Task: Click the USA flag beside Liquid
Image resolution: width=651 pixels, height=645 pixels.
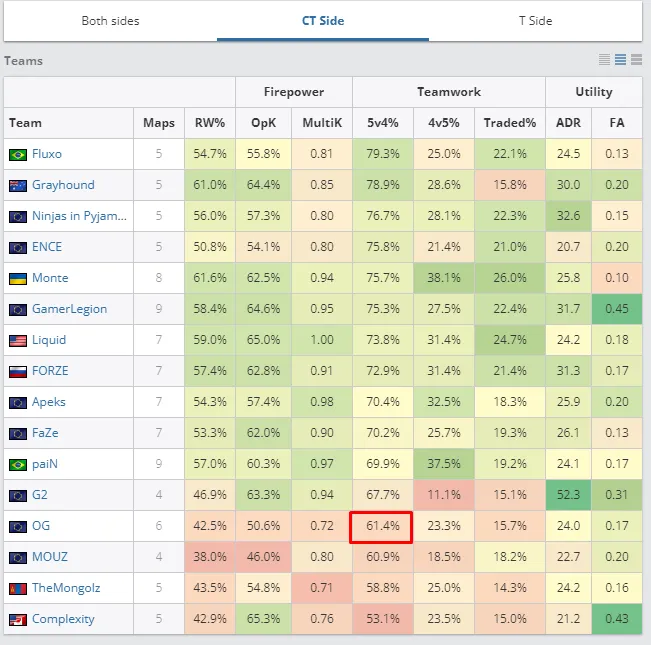Action: [x=18, y=341]
